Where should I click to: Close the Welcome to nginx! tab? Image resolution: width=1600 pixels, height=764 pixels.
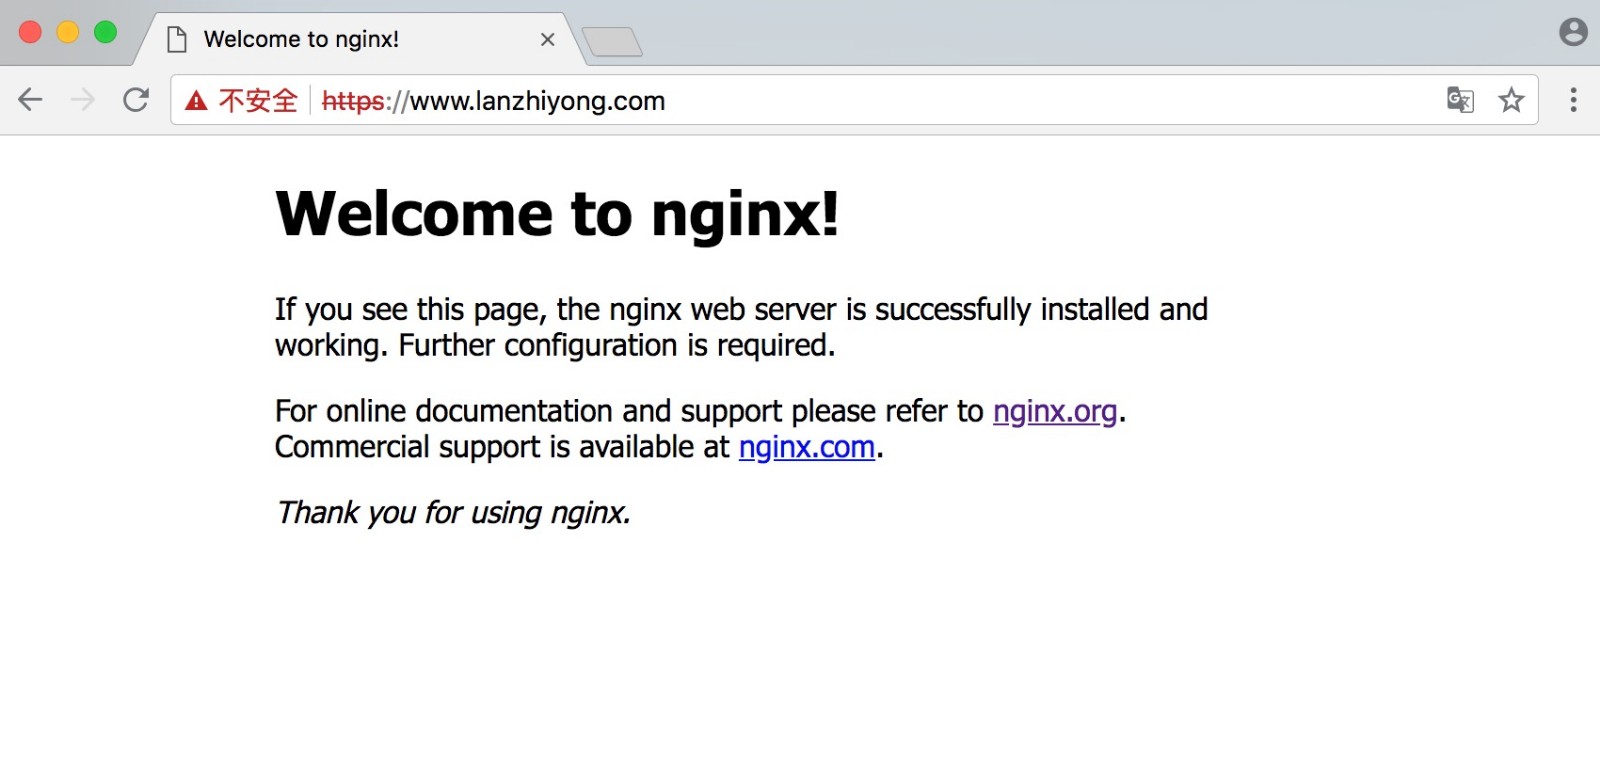click(547, 39)
